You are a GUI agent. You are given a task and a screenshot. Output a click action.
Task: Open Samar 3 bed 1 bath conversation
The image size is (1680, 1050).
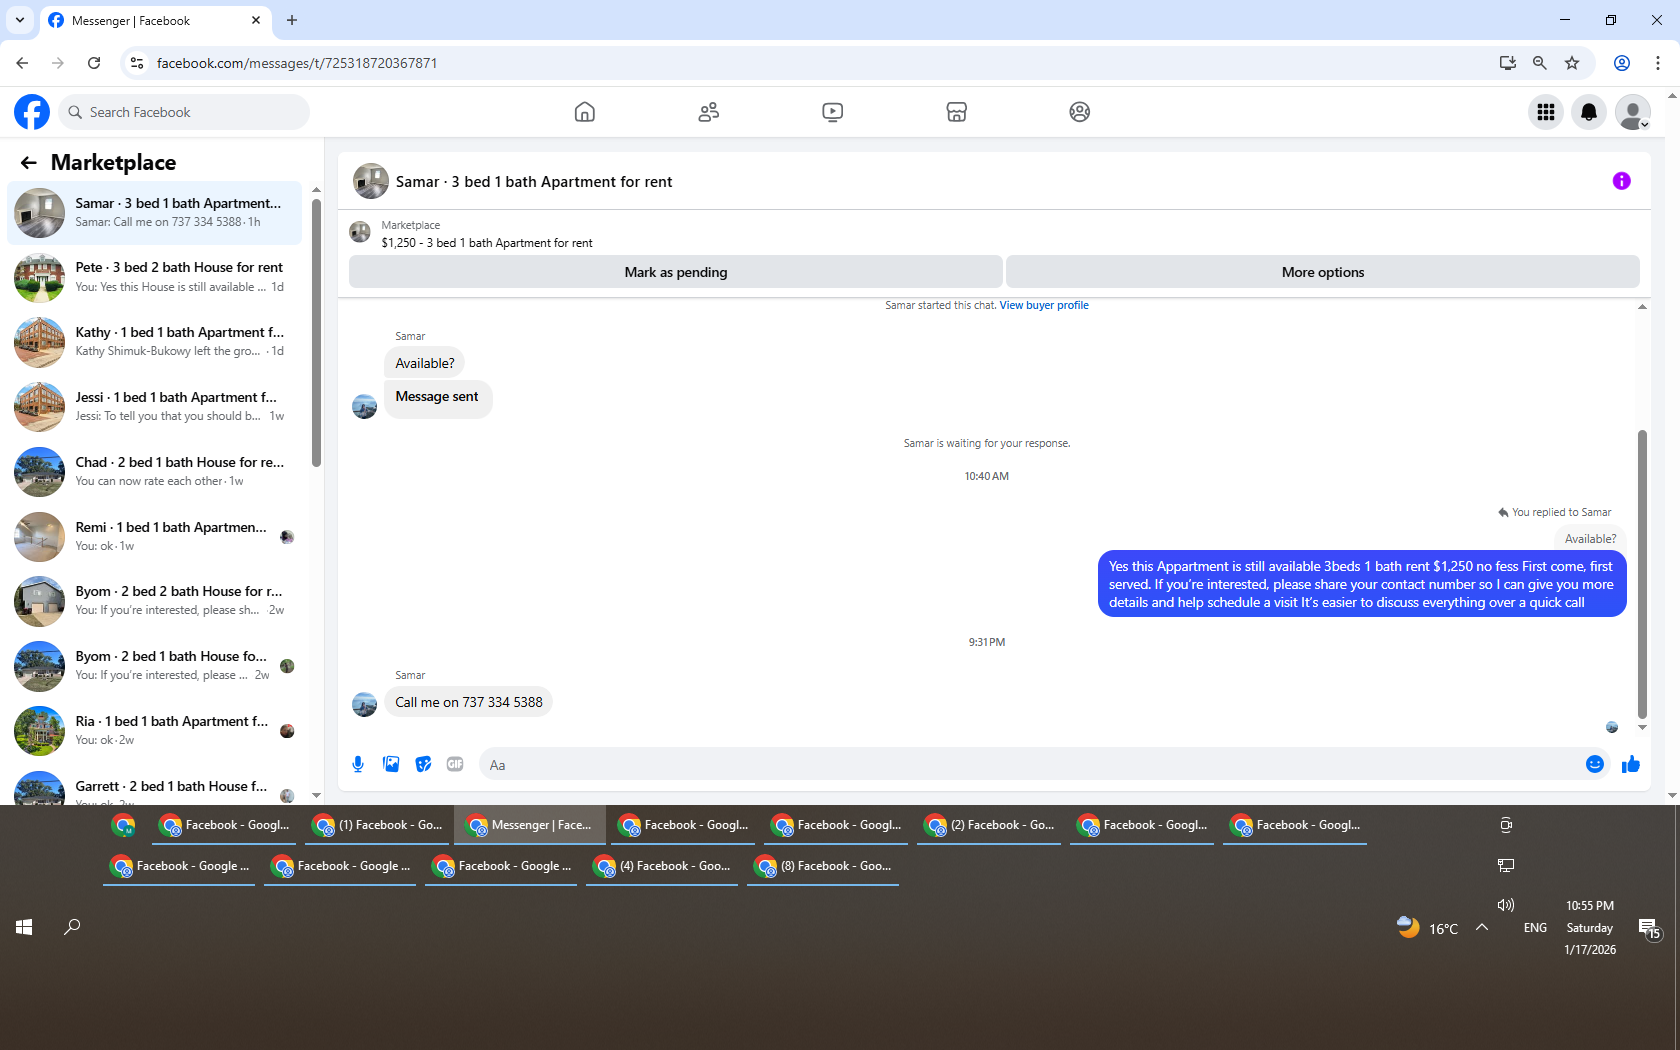154,212
